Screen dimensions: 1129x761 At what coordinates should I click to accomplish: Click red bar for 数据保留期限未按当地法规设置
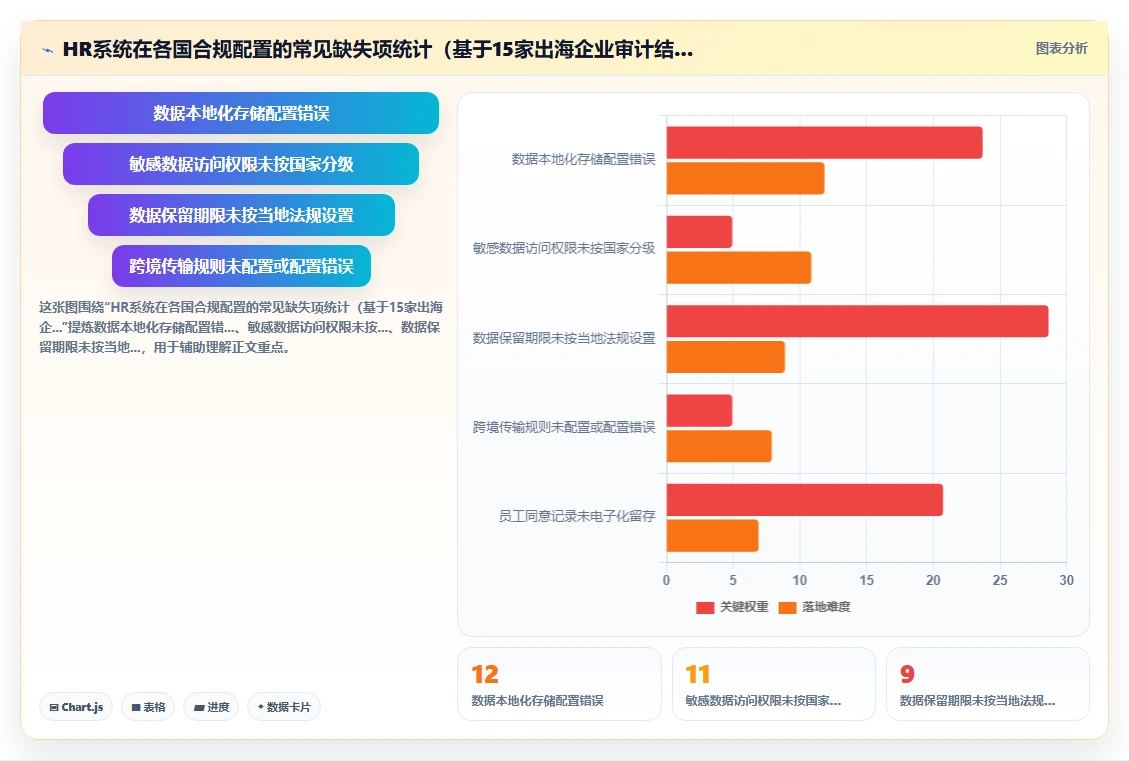point(858,321)
